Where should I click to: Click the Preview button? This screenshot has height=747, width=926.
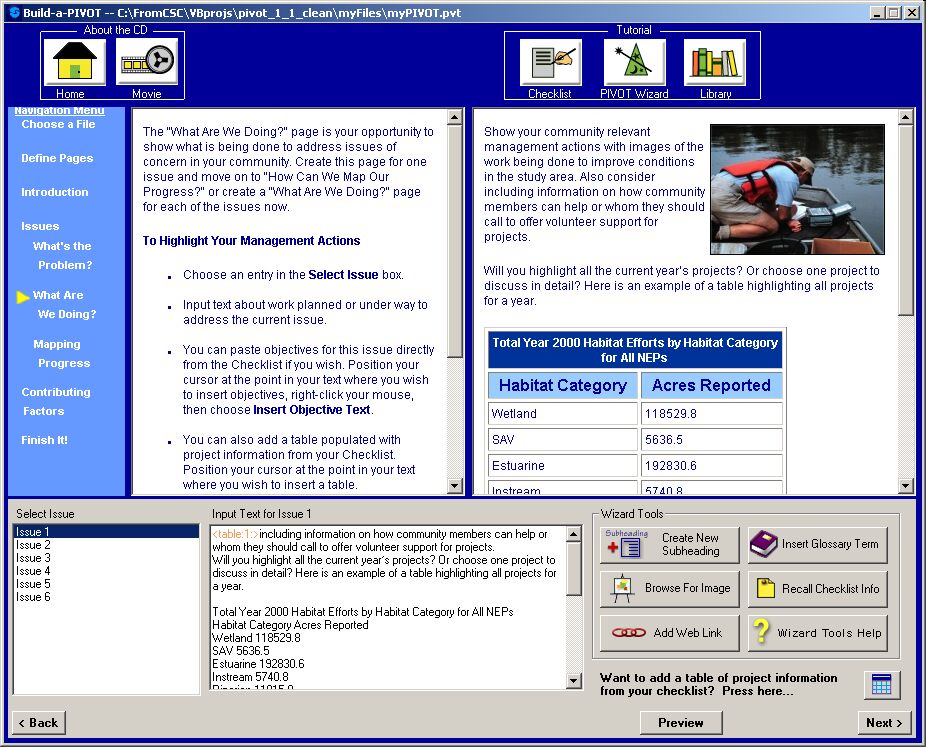point(681,723)
